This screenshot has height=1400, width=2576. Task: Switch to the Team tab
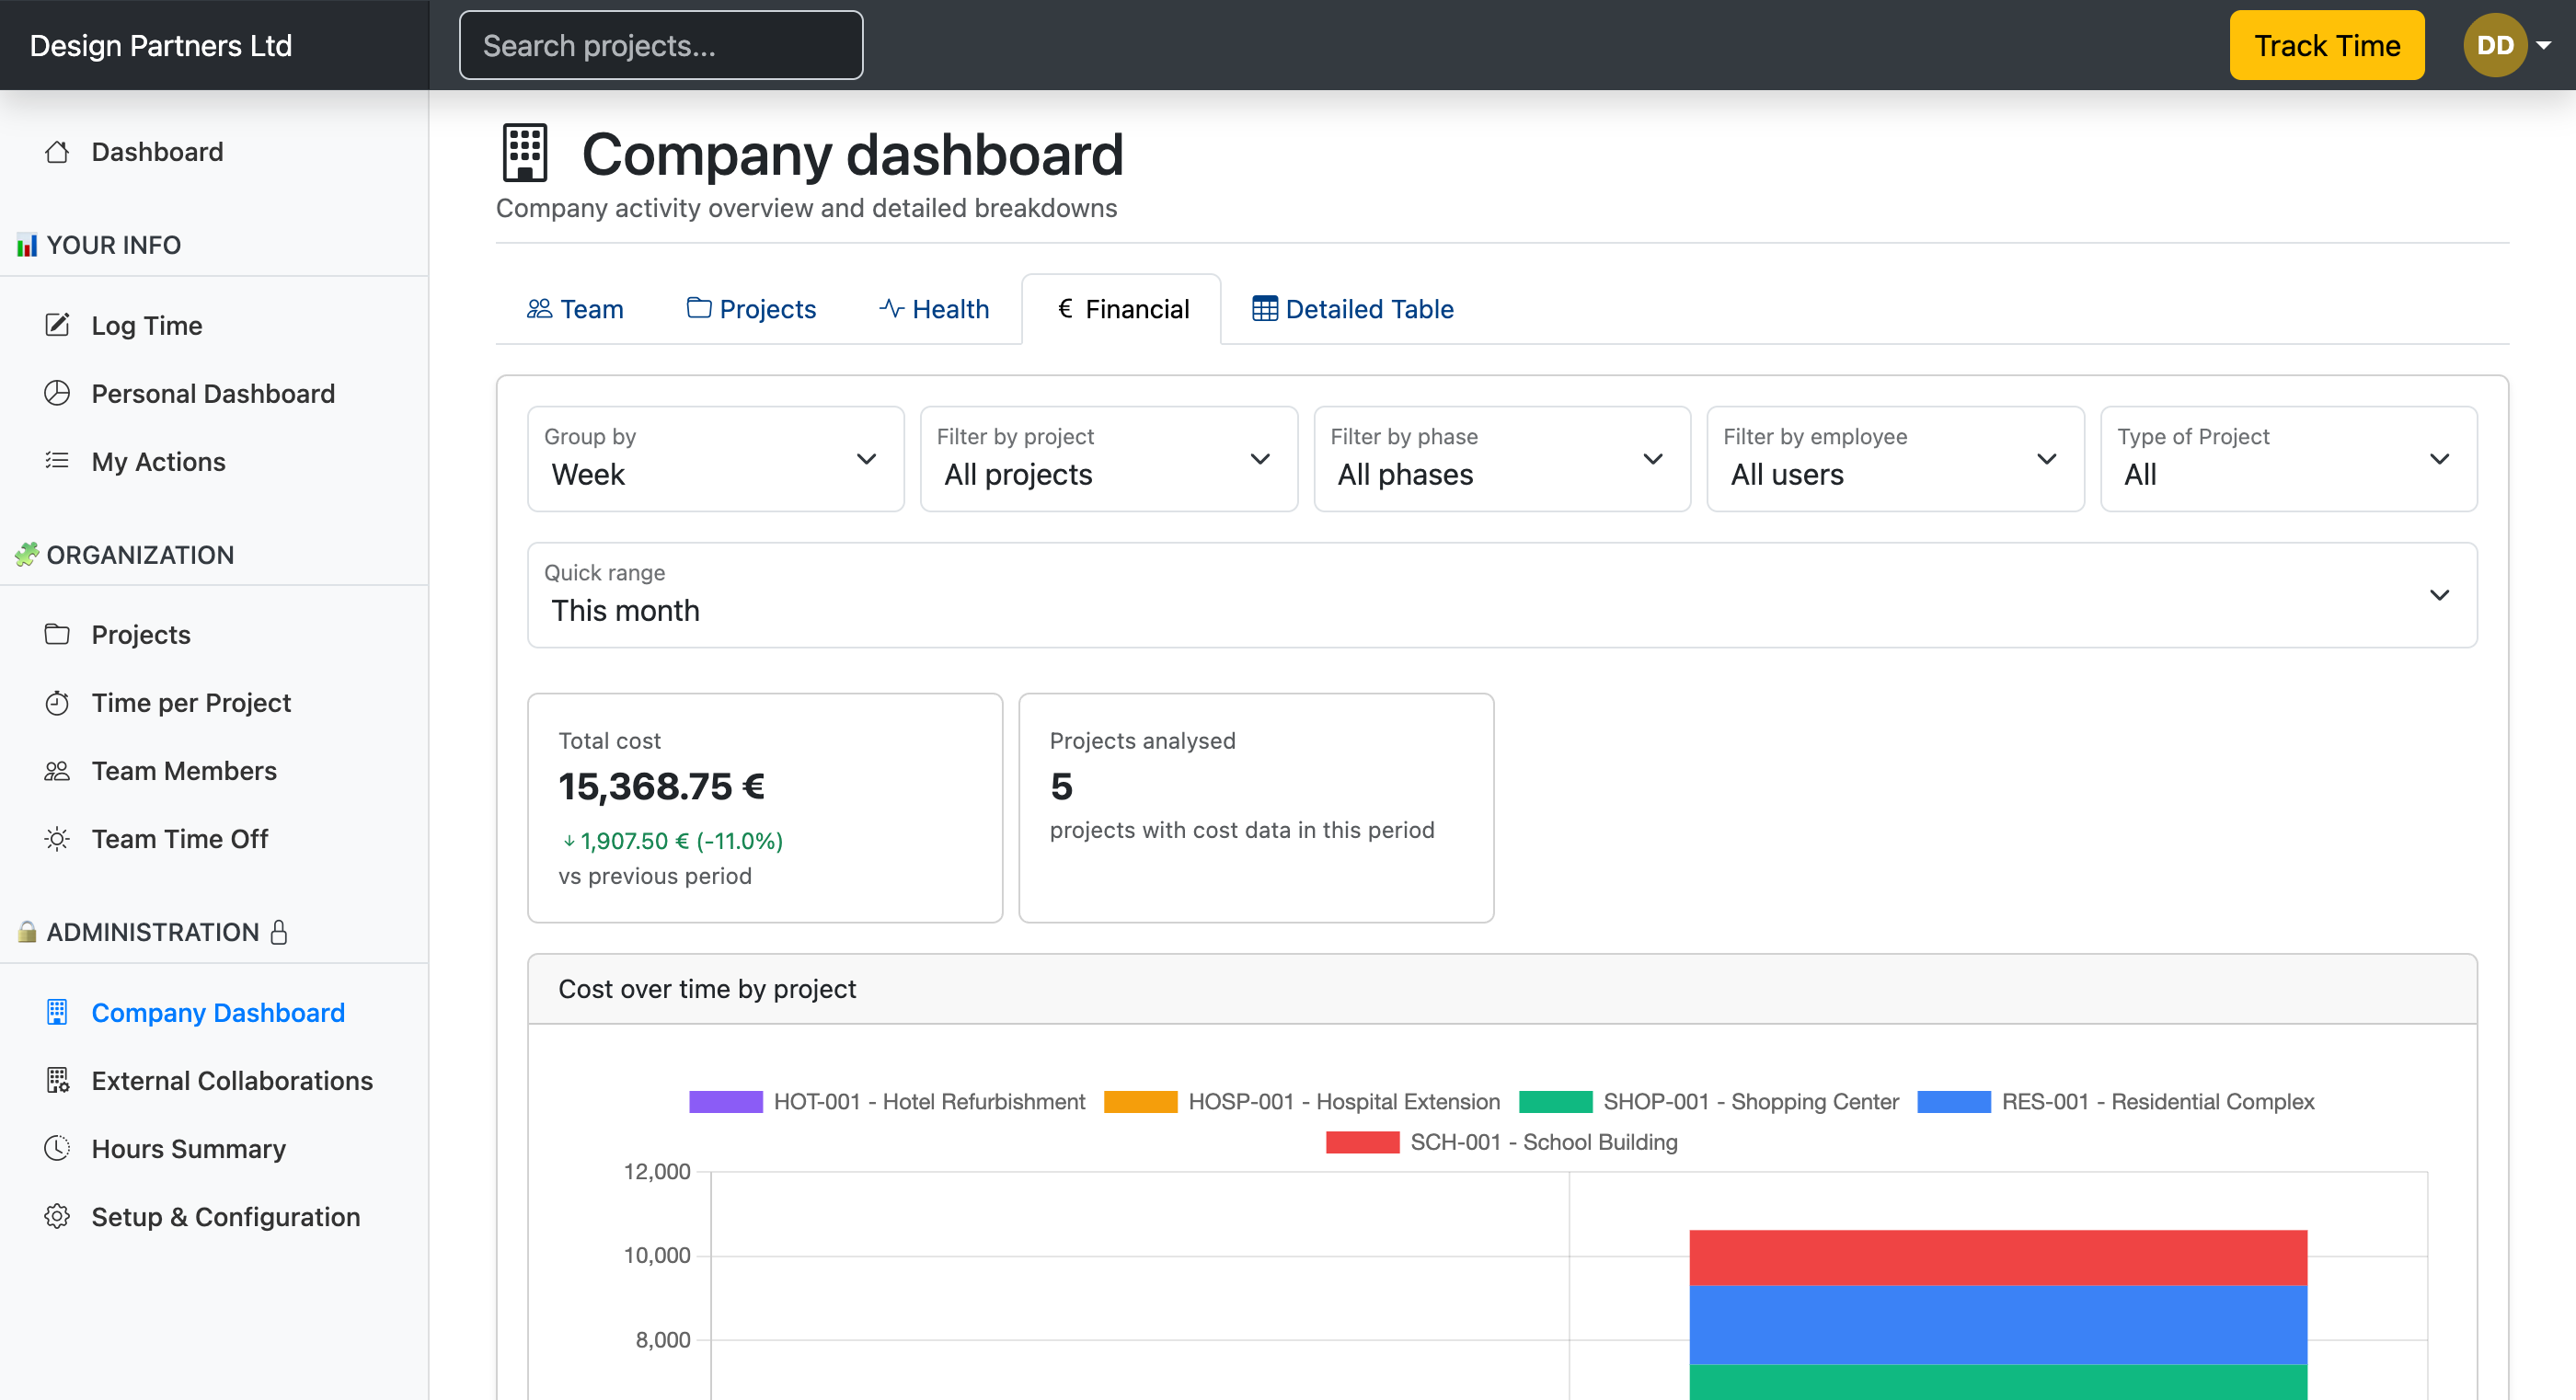575,309
